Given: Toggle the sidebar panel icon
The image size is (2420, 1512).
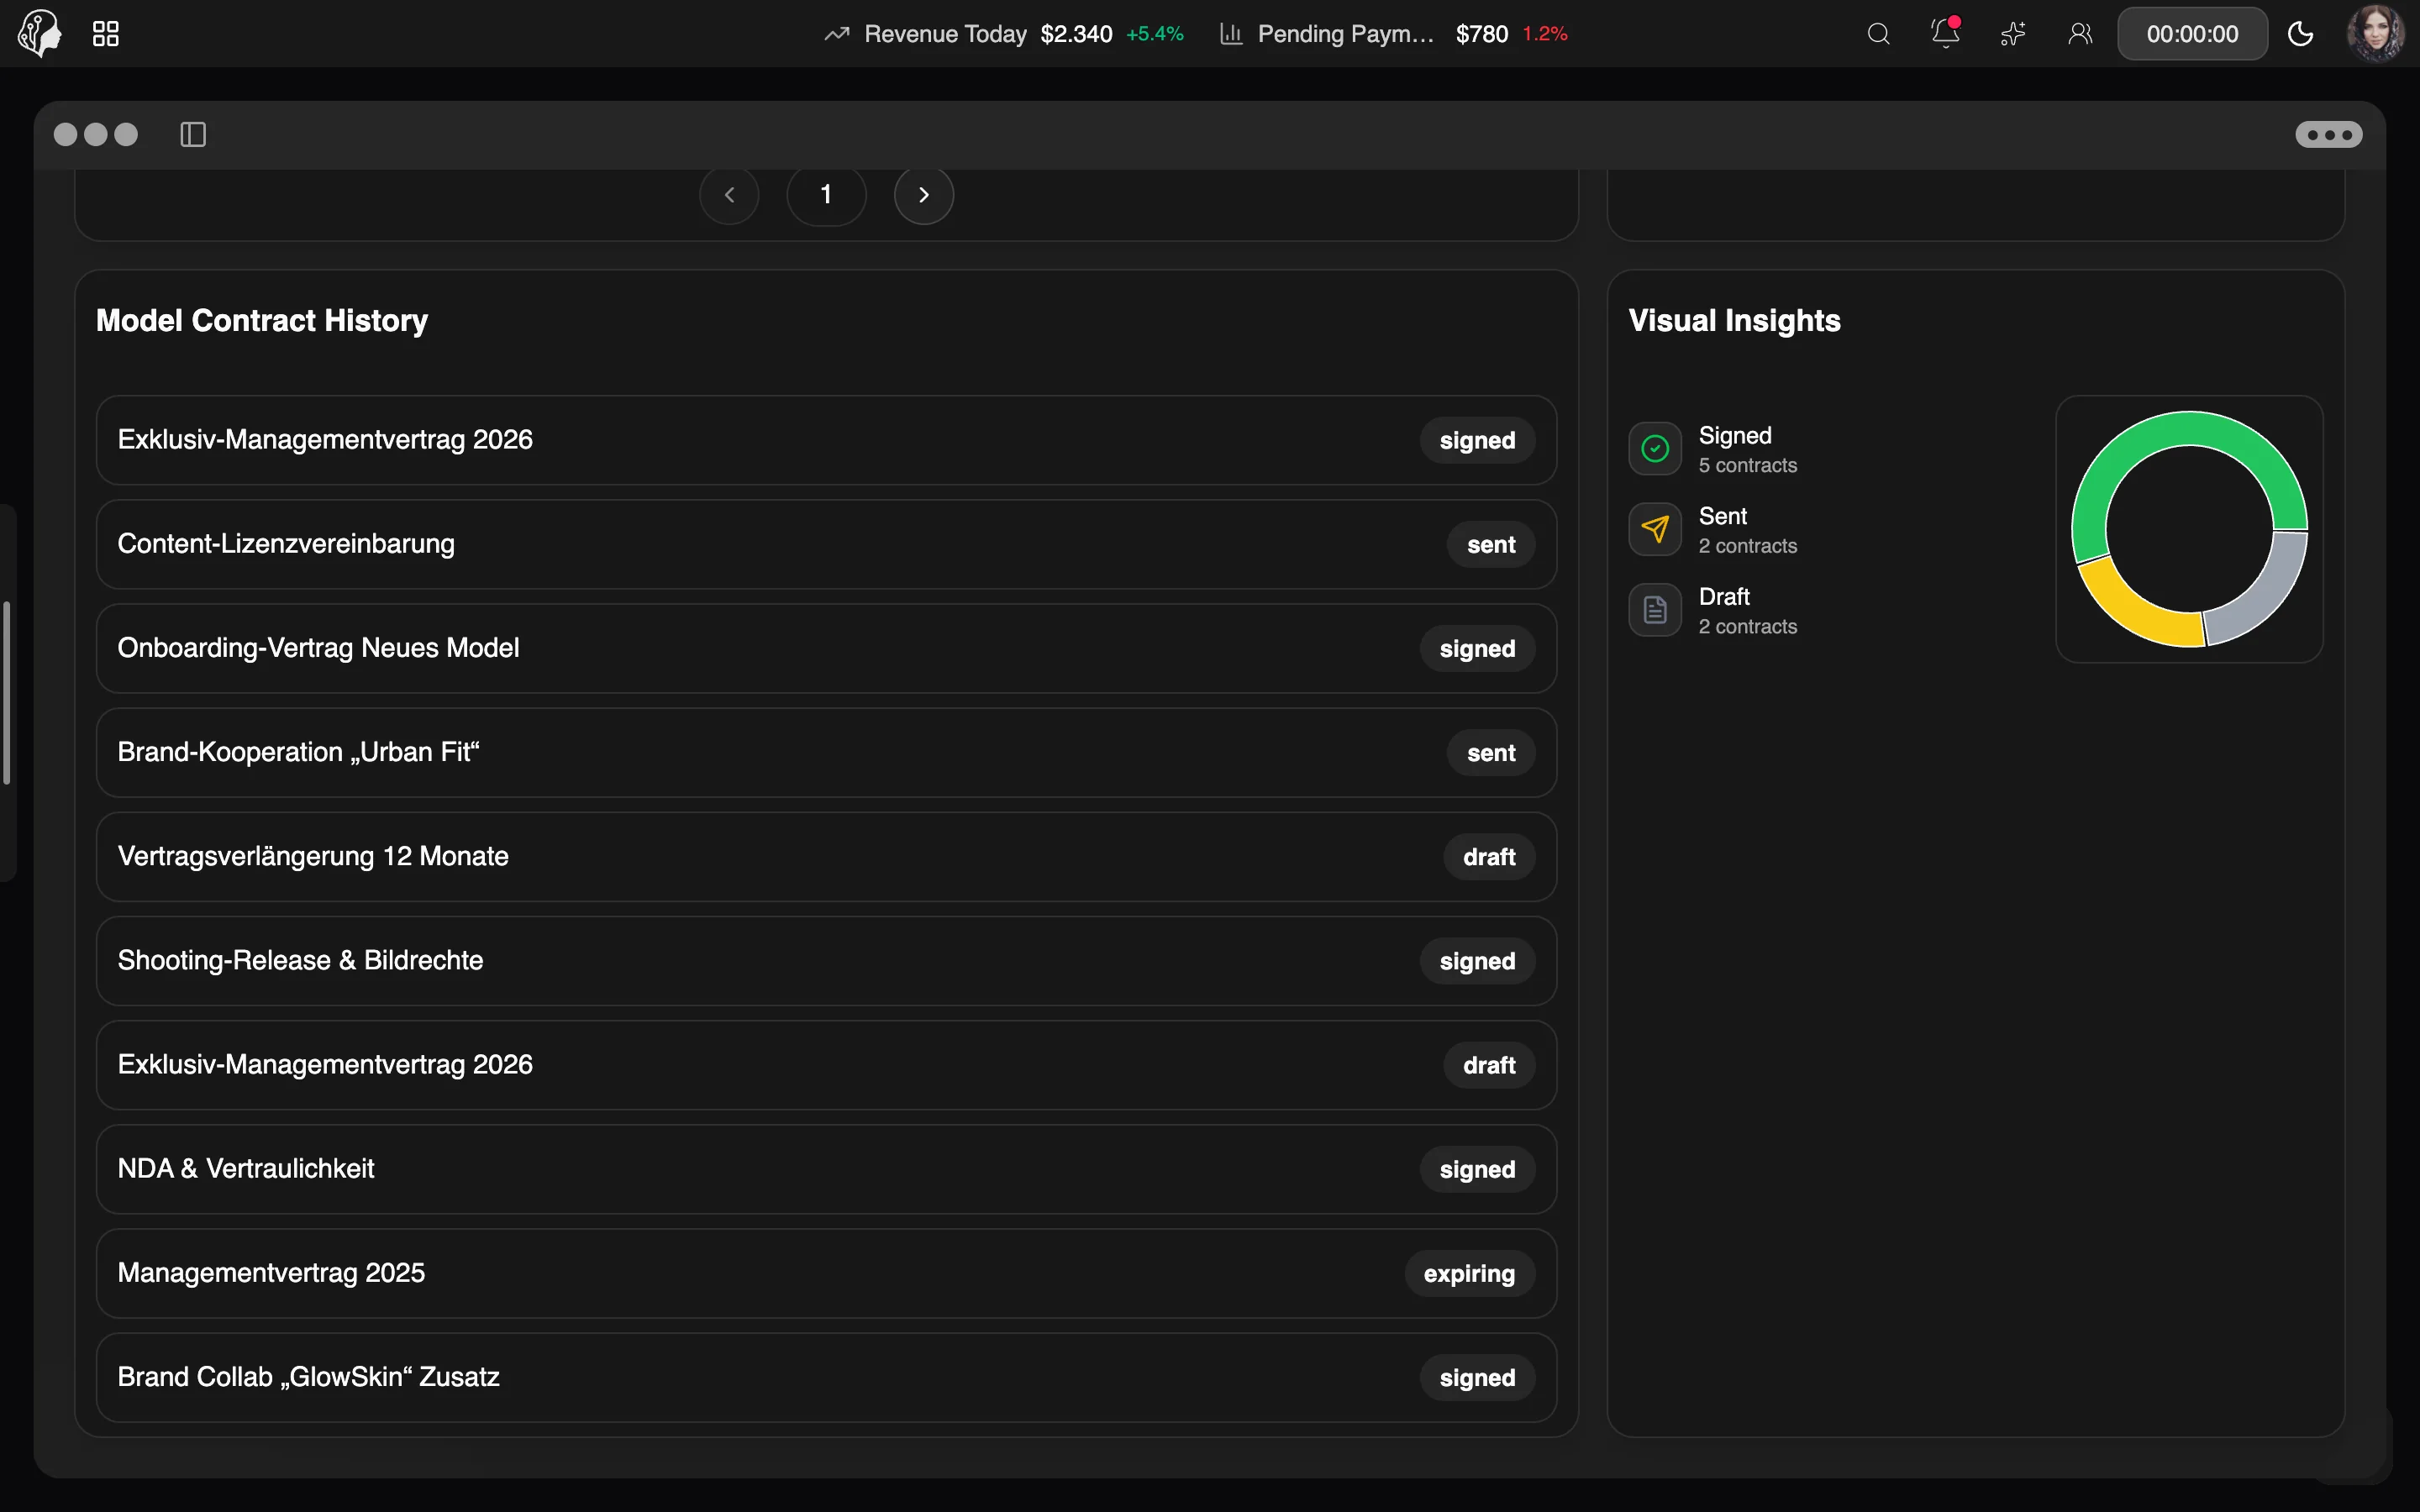Looking at the screenshot, I should click(x=193, y=134).
